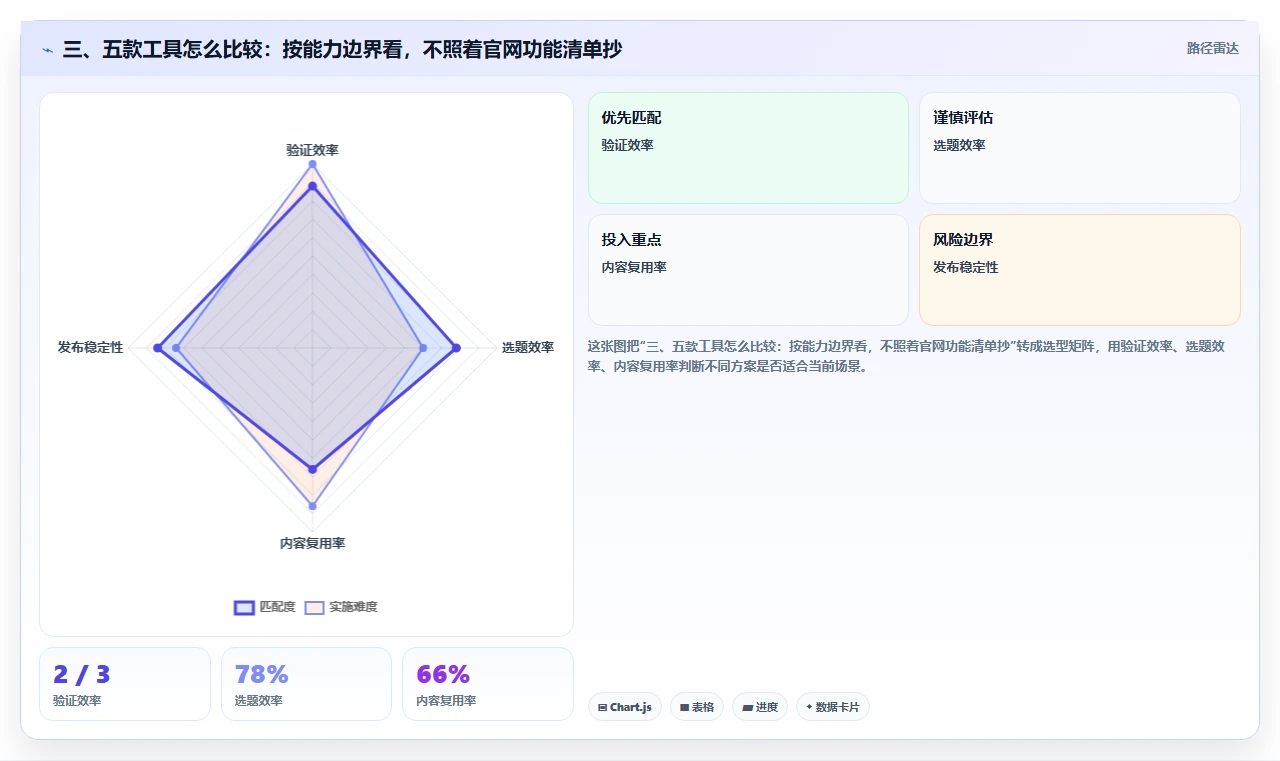Viewport: 1280px width, 761px height.
Task: Click 发布稳定性 text in 风险边界 card
Action: (x=966, y=267)
